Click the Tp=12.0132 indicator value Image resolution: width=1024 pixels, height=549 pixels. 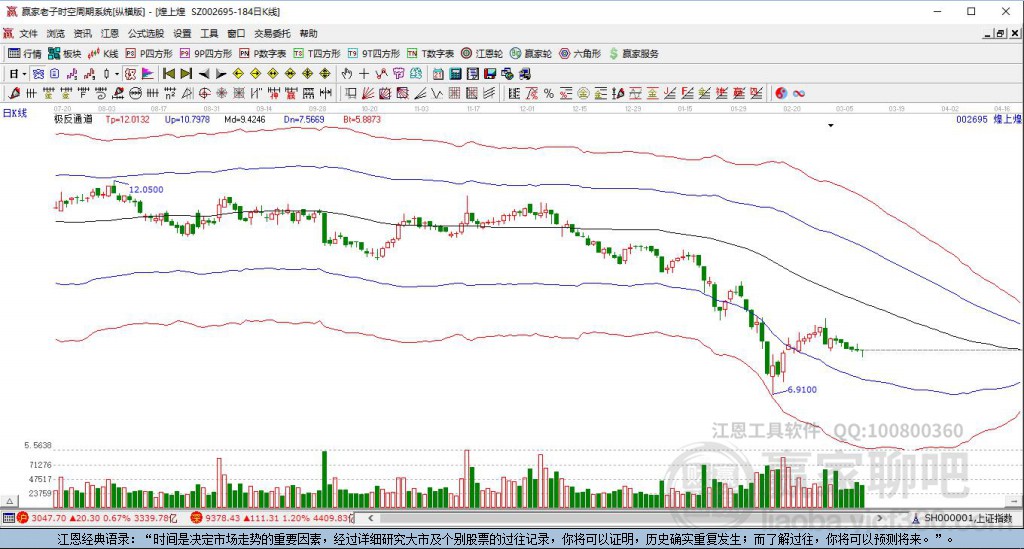pos(127,119)
